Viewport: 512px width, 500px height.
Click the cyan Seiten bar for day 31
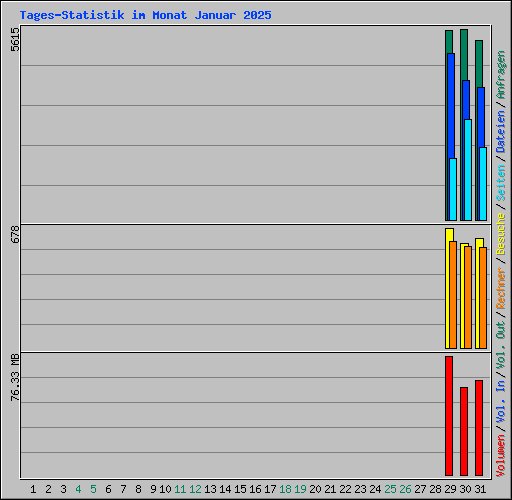click(x=483, y=184)
